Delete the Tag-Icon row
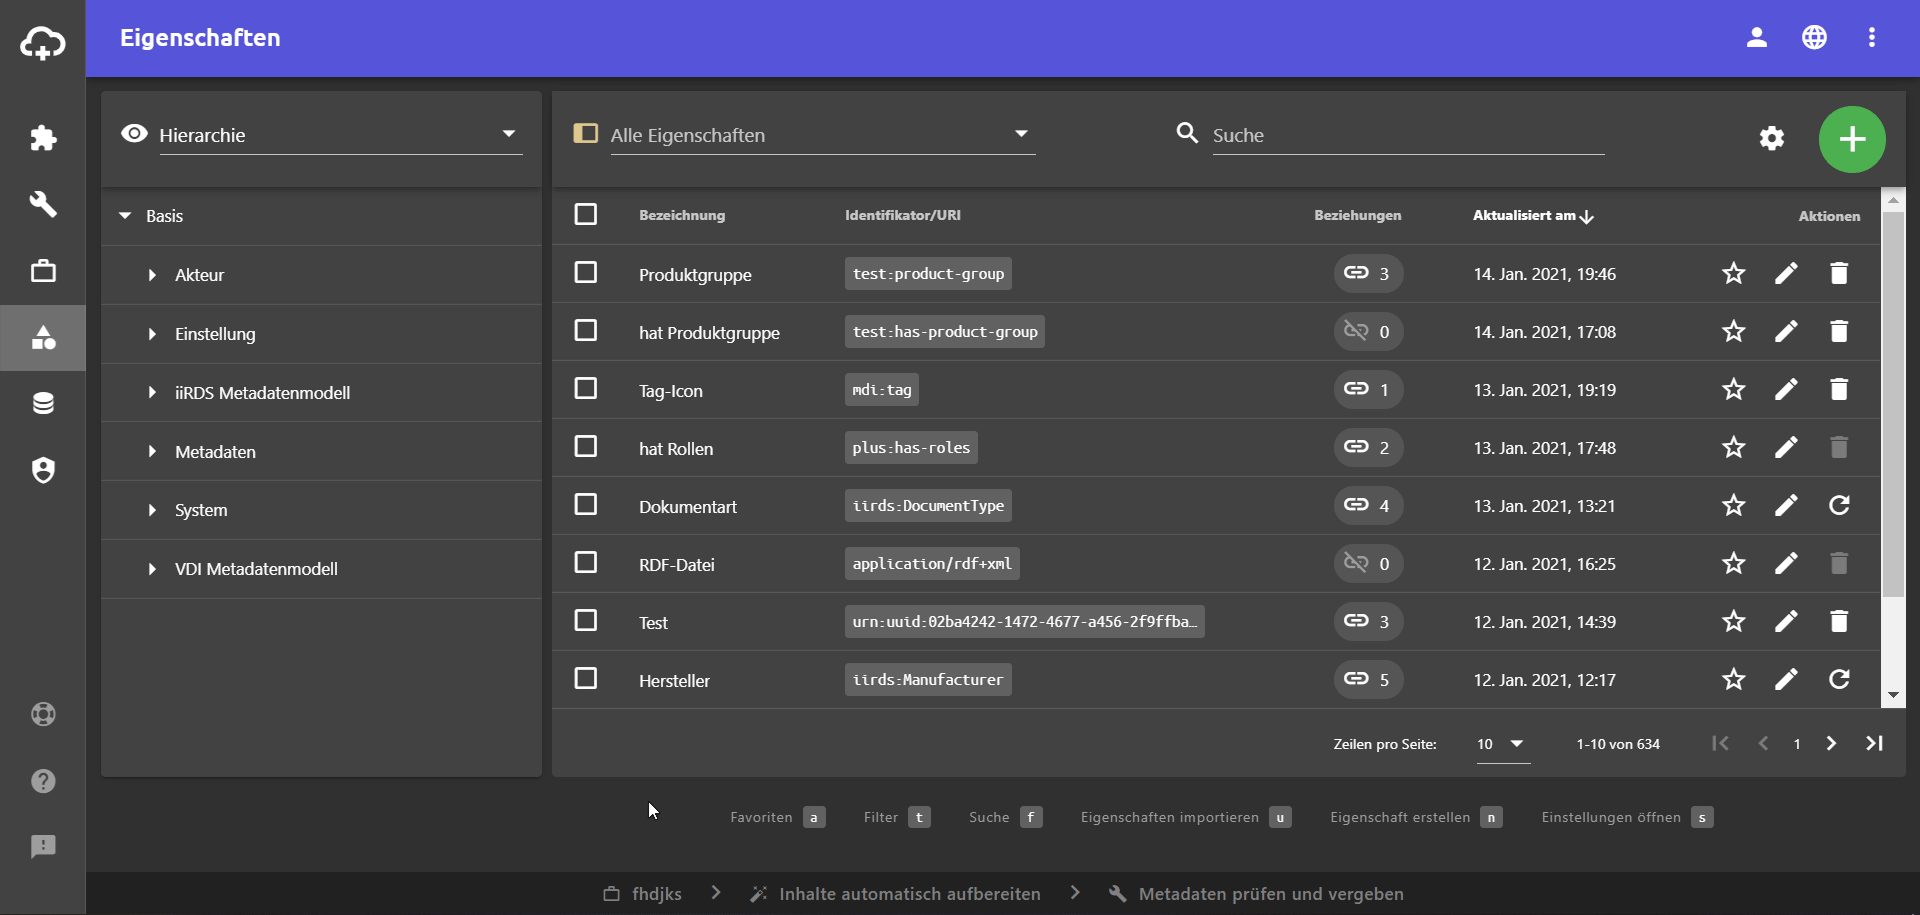This screenshot has height=915, width=1920. (x=1839, y=389)
